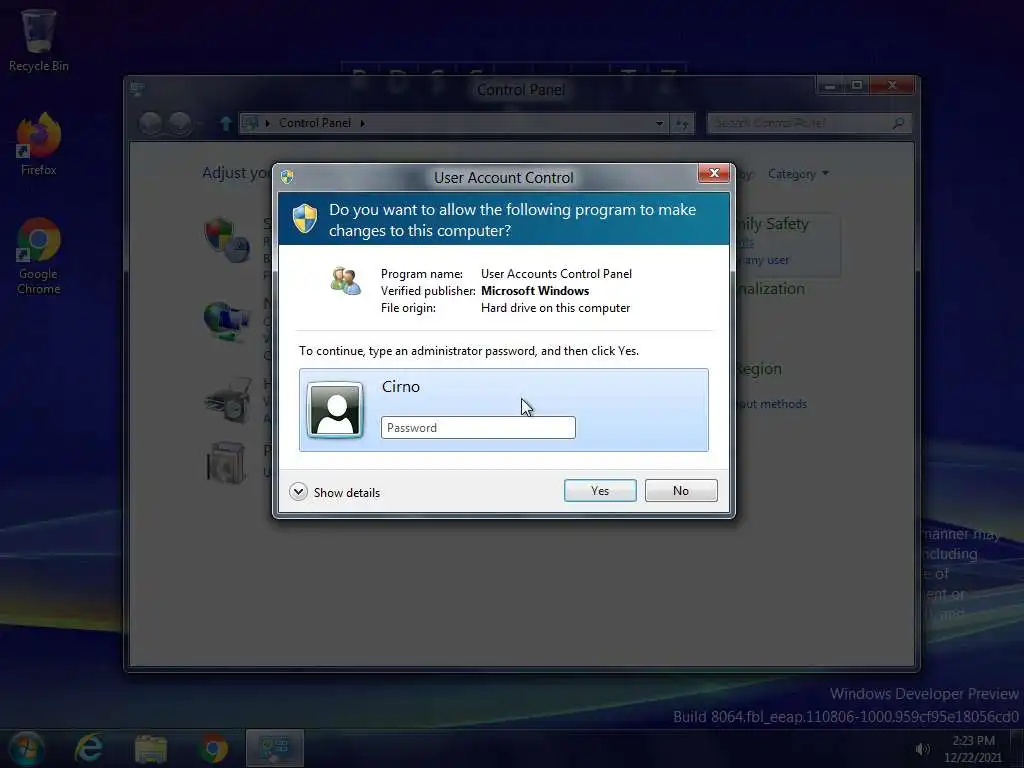Click the small shield icon in UAC title bar
Viewport: 1024px width, 768px height.
point(287,176)
